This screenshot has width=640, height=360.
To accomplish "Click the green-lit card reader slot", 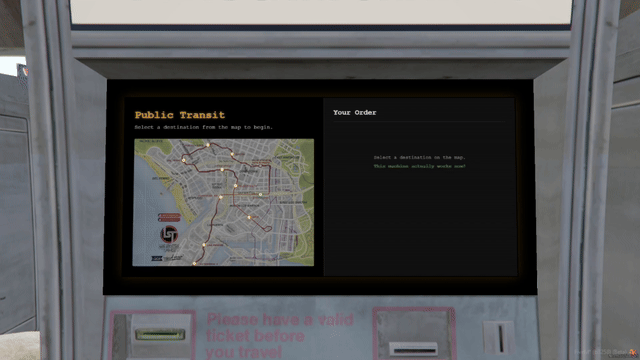I will (x=160, y=335).
